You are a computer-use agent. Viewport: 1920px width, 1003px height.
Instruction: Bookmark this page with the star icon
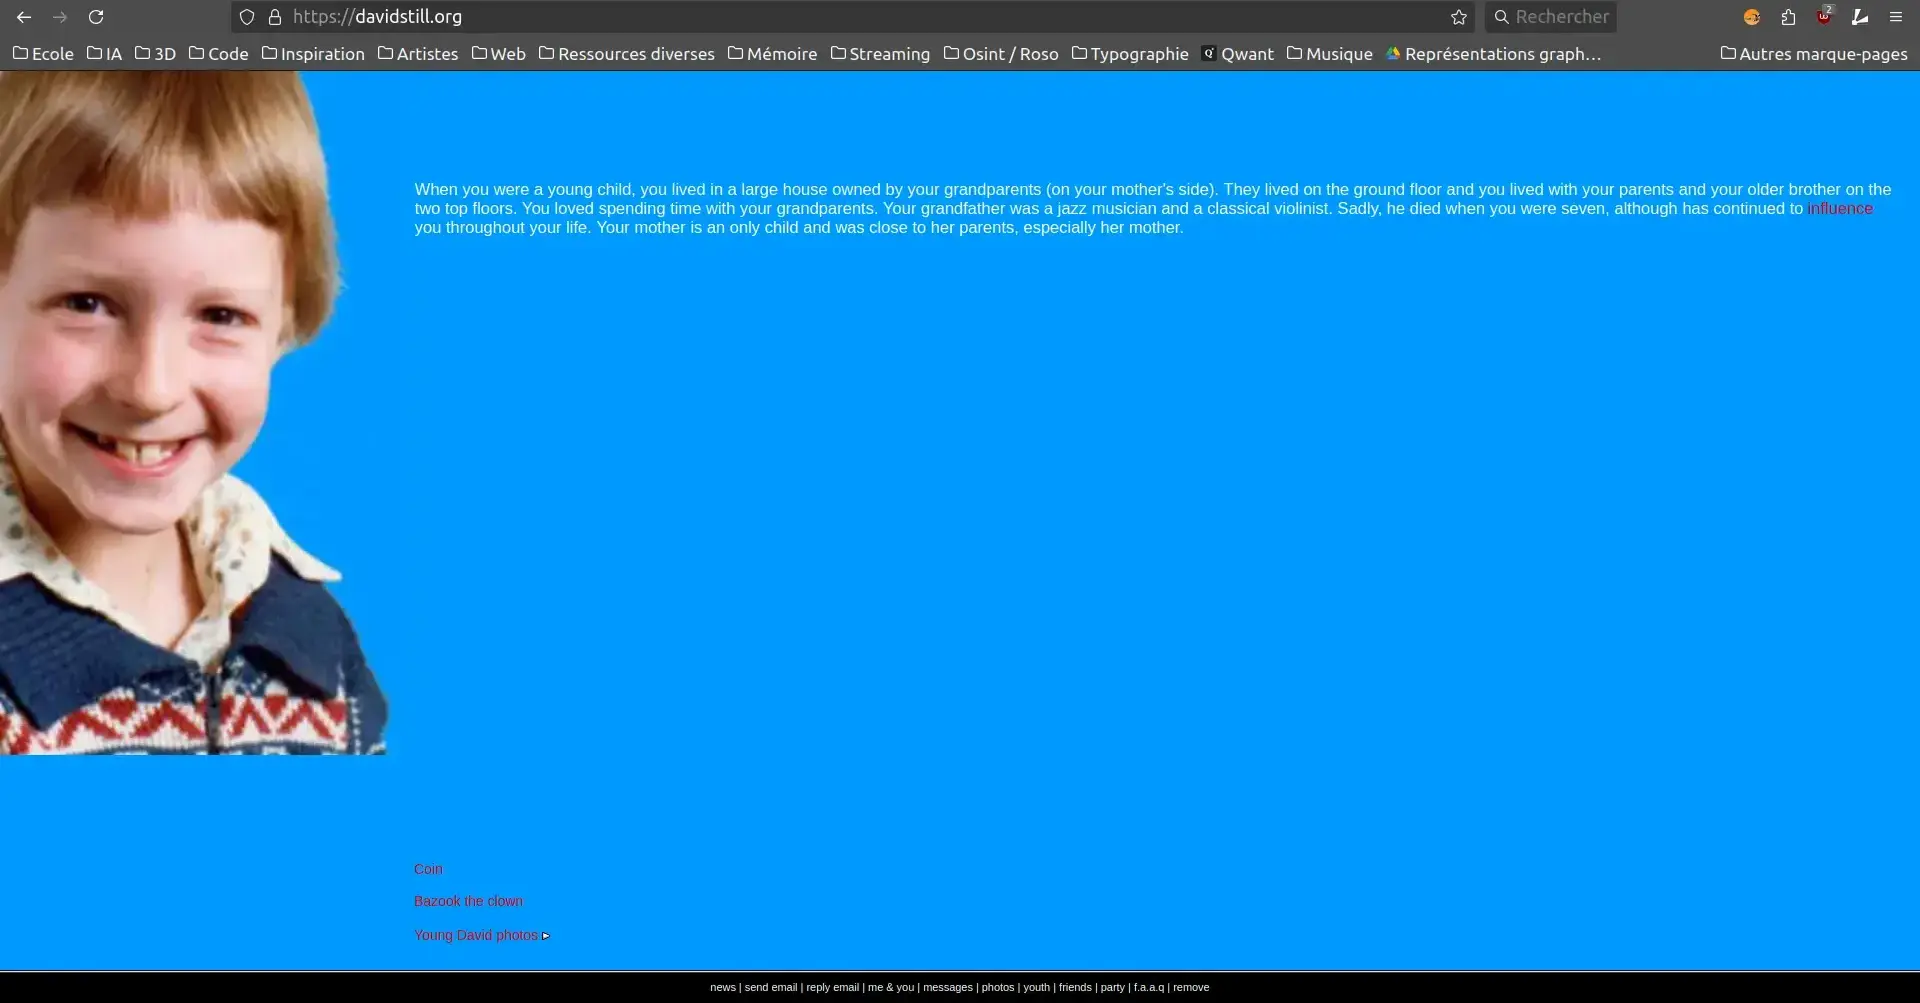1459,17
